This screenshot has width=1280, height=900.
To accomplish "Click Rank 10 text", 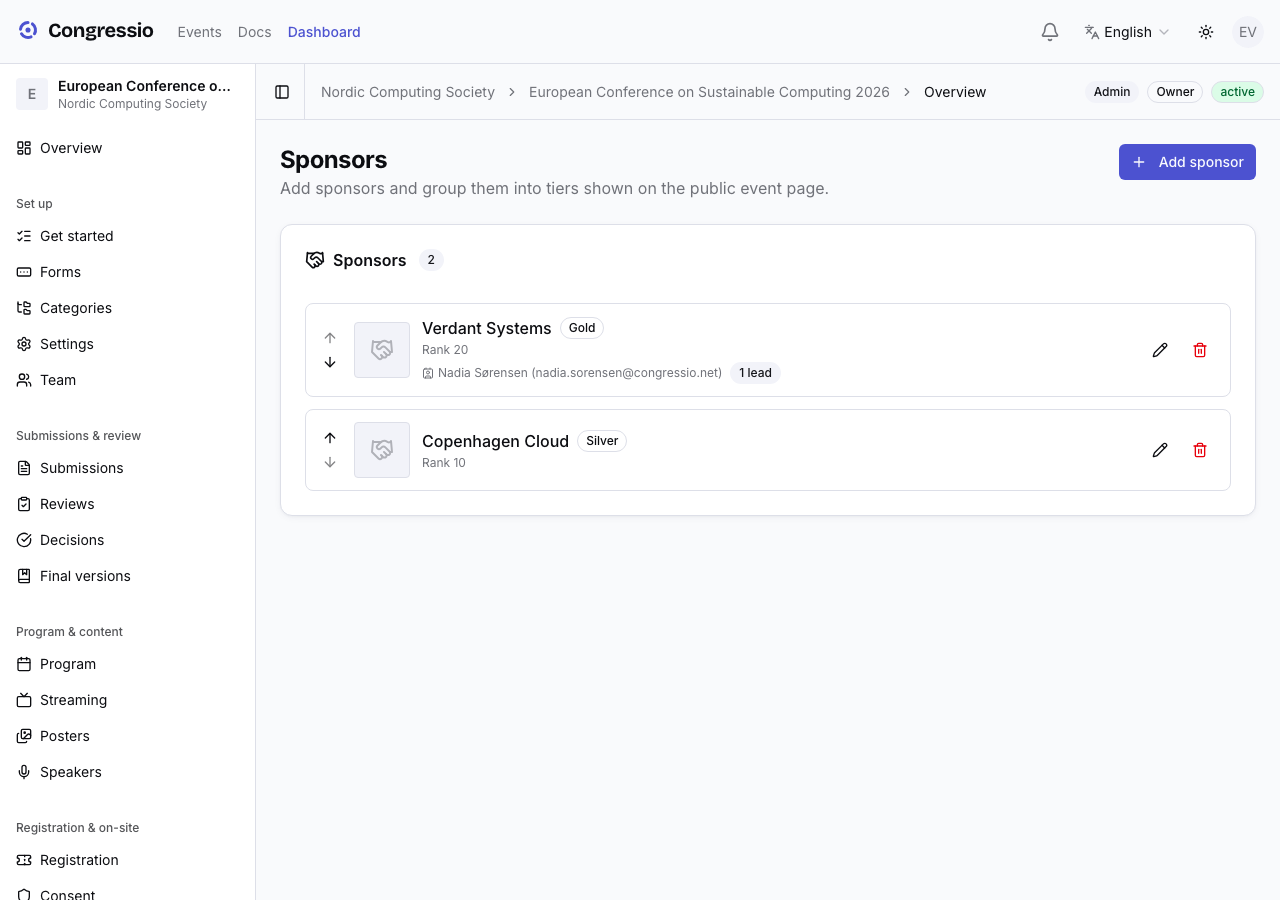I will [x=444, y=463].
